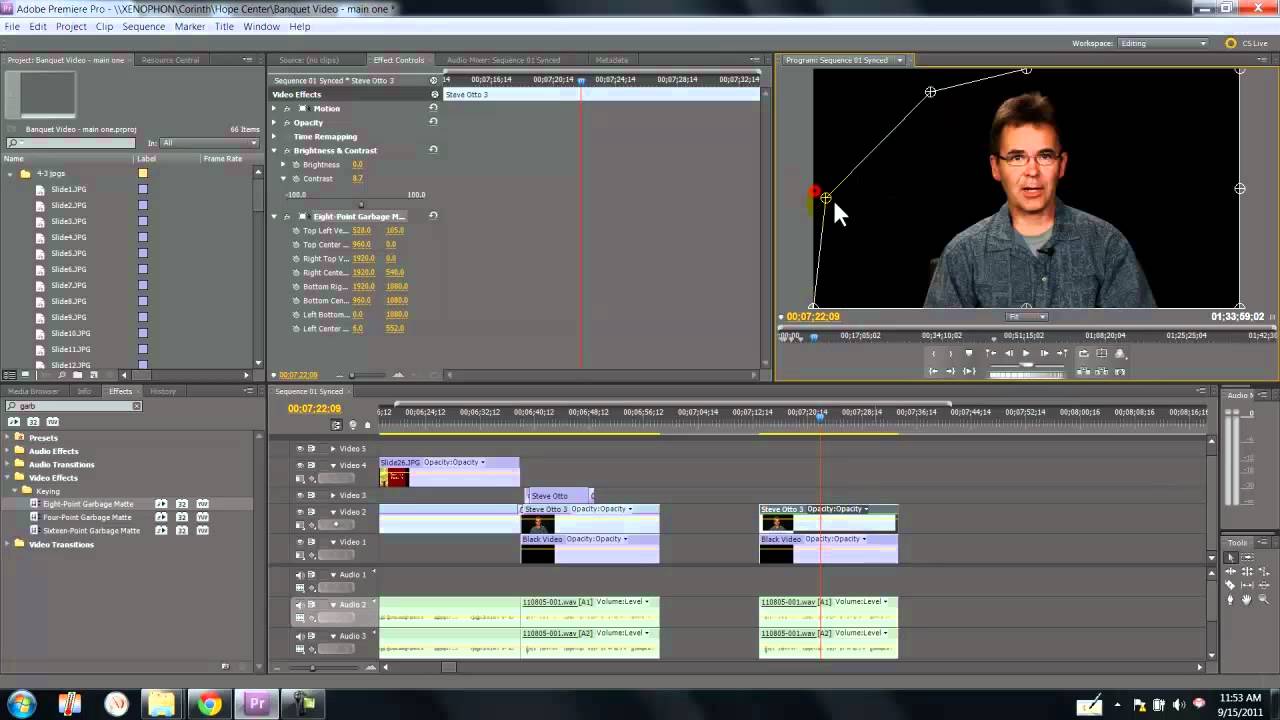1280x720 pixels.
Task: Hide the Video 2 track output
Action: (299, 512)
